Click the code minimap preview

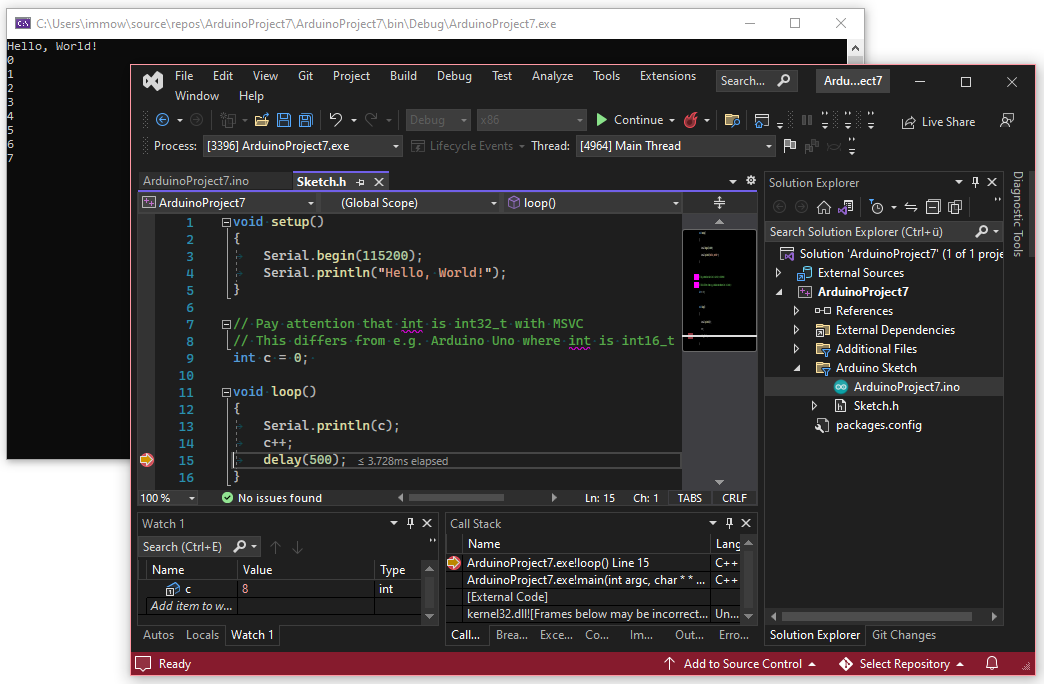(719, 290)
